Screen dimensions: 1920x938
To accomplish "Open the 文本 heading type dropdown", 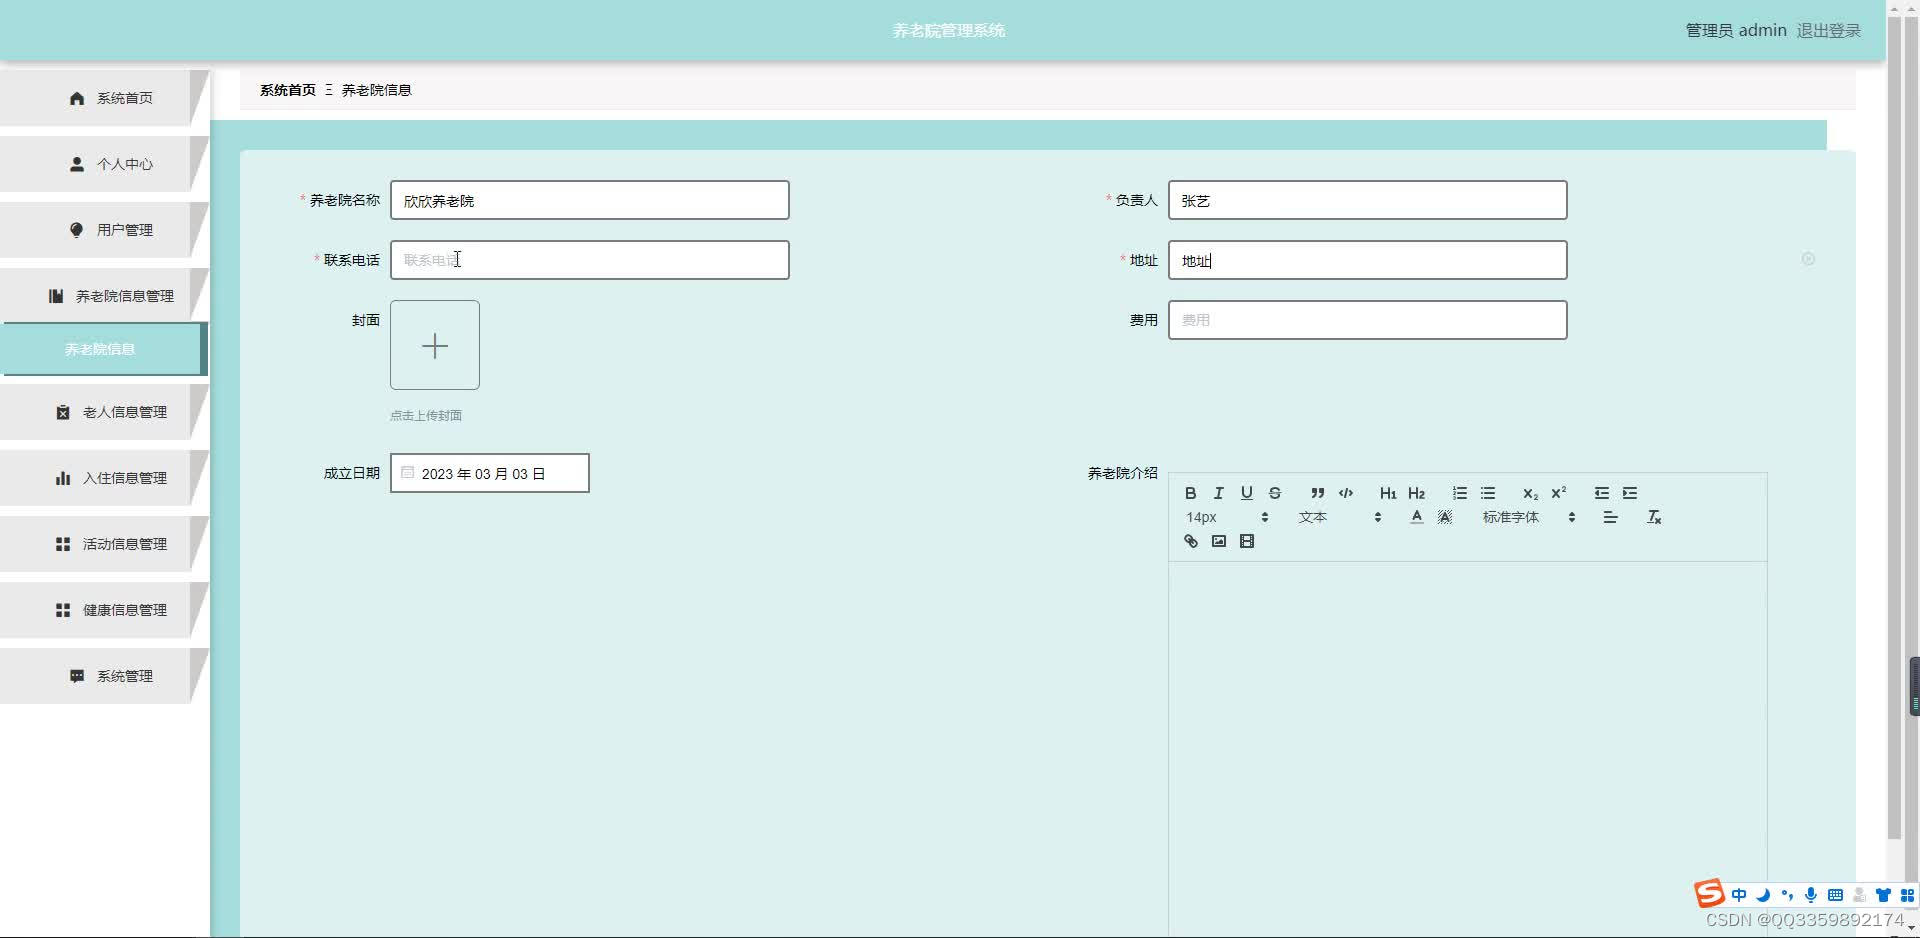I will (x=1340, y=517).
